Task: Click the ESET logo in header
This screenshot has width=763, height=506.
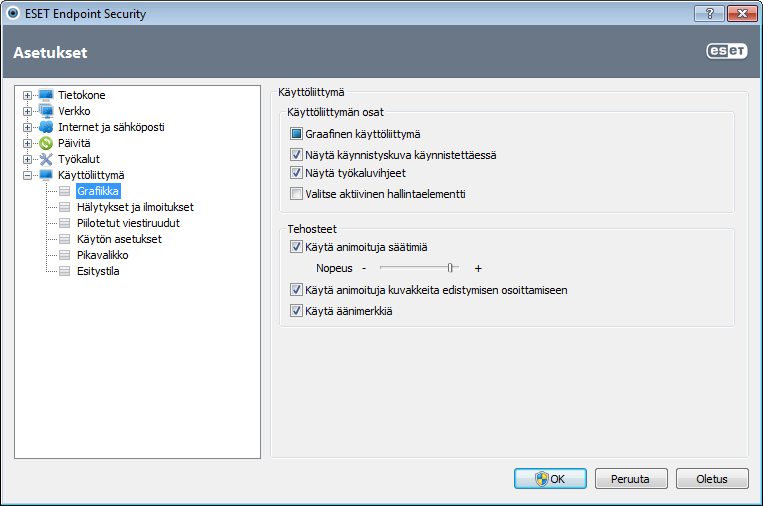Action: tap(727, 51)
